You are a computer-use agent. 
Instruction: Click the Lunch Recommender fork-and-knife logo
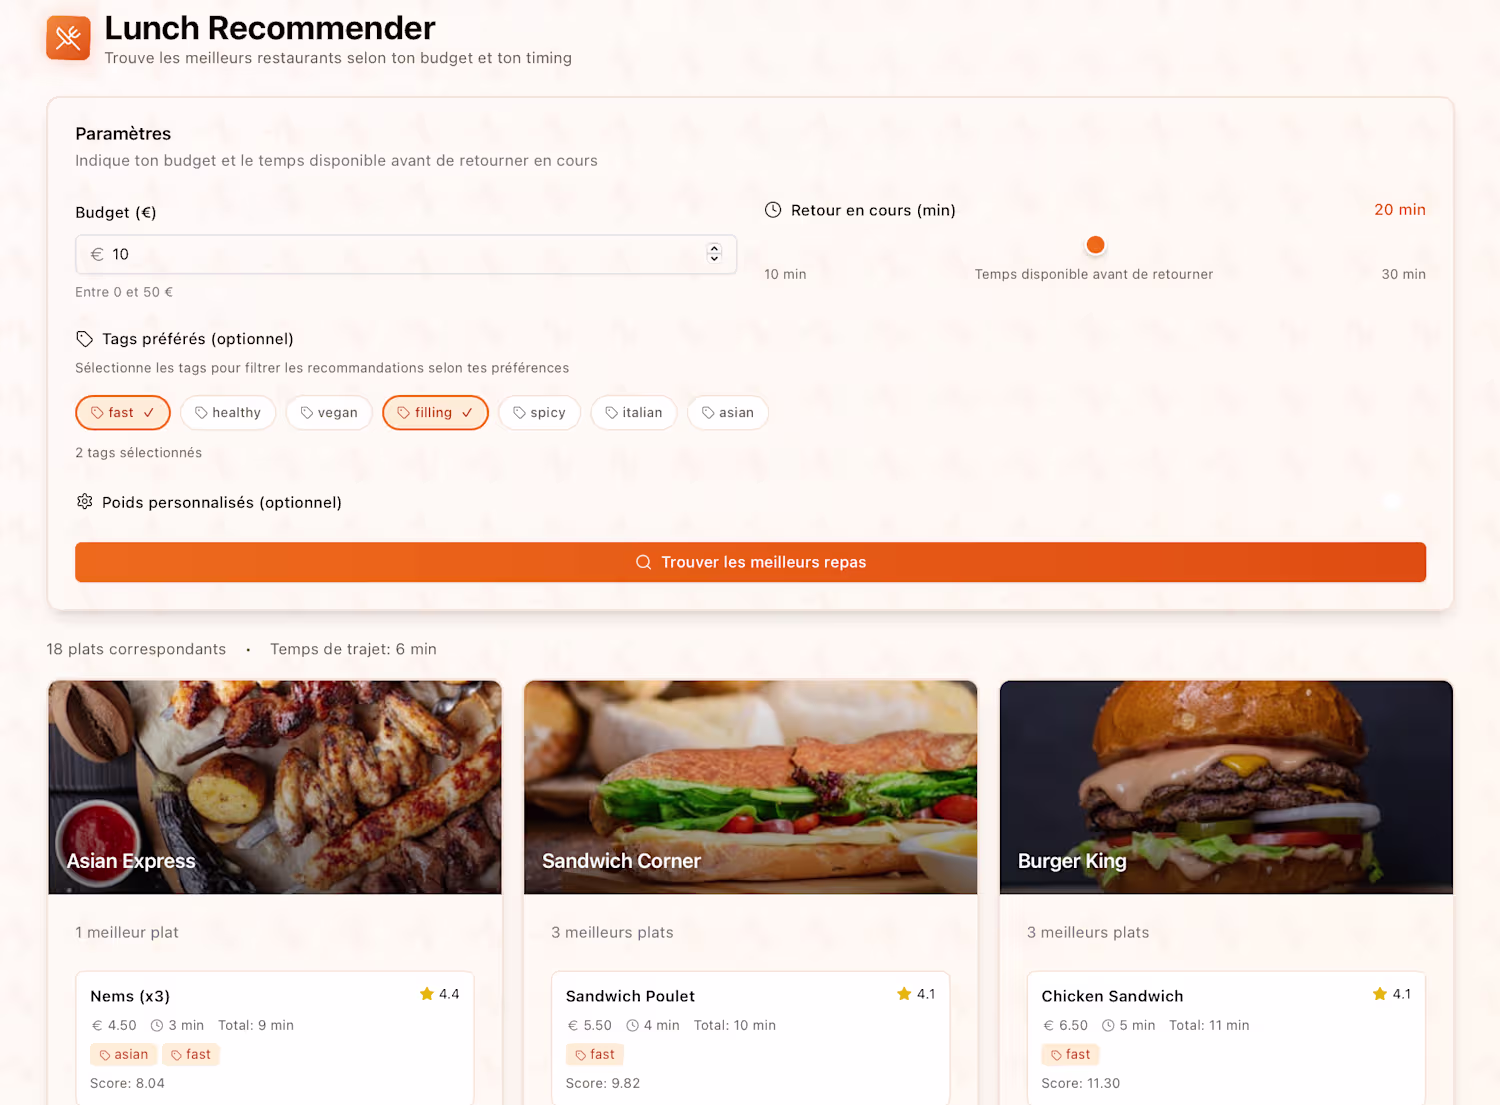click(68, 38)
